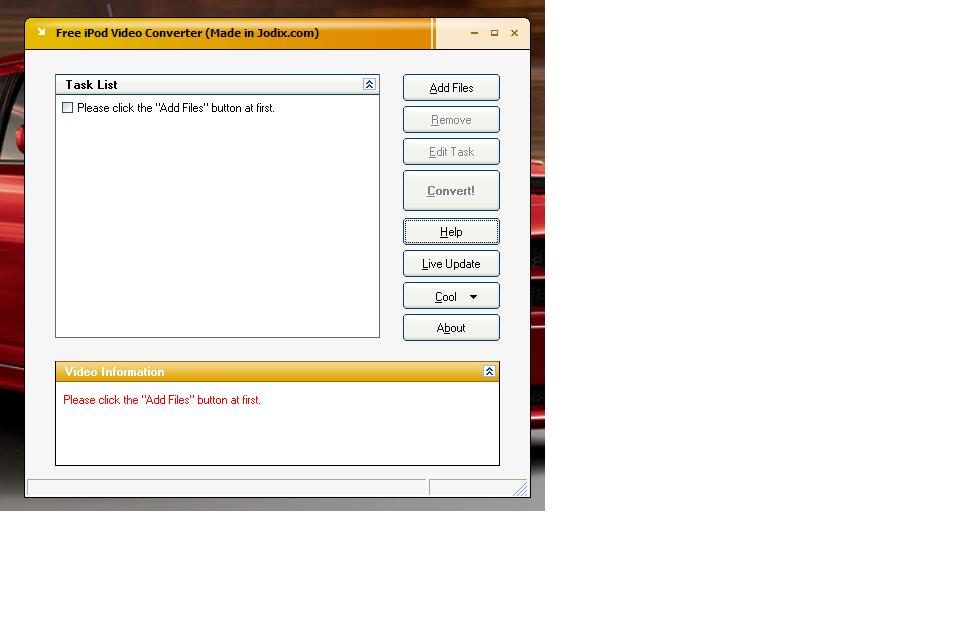Open the Help button
The height and width of the screenshot is (640, 962).
(451, 232)
